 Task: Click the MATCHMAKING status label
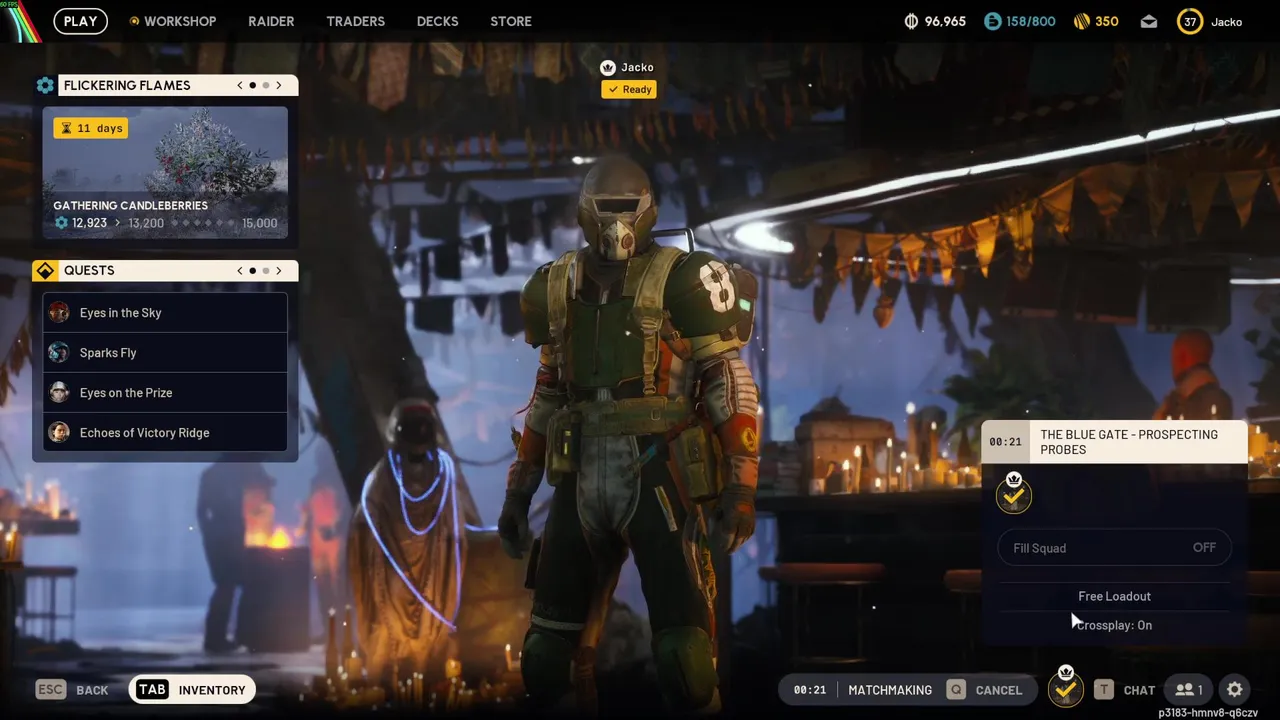pyautogui.click(x=890, y=690)
